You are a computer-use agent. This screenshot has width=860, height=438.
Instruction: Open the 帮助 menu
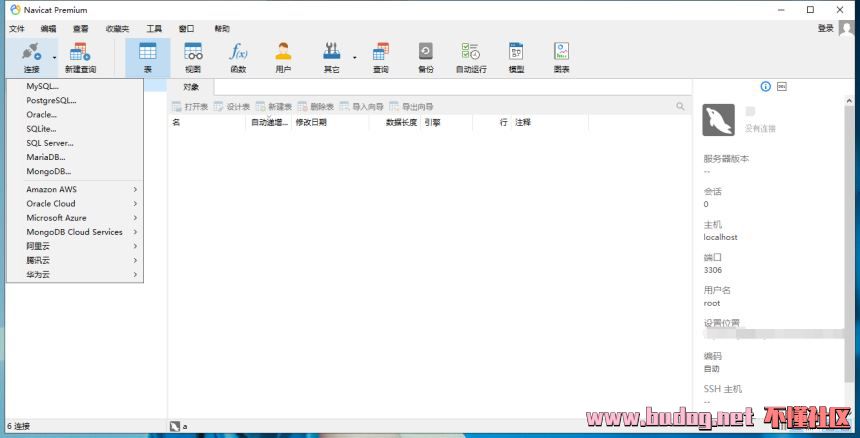222,29
